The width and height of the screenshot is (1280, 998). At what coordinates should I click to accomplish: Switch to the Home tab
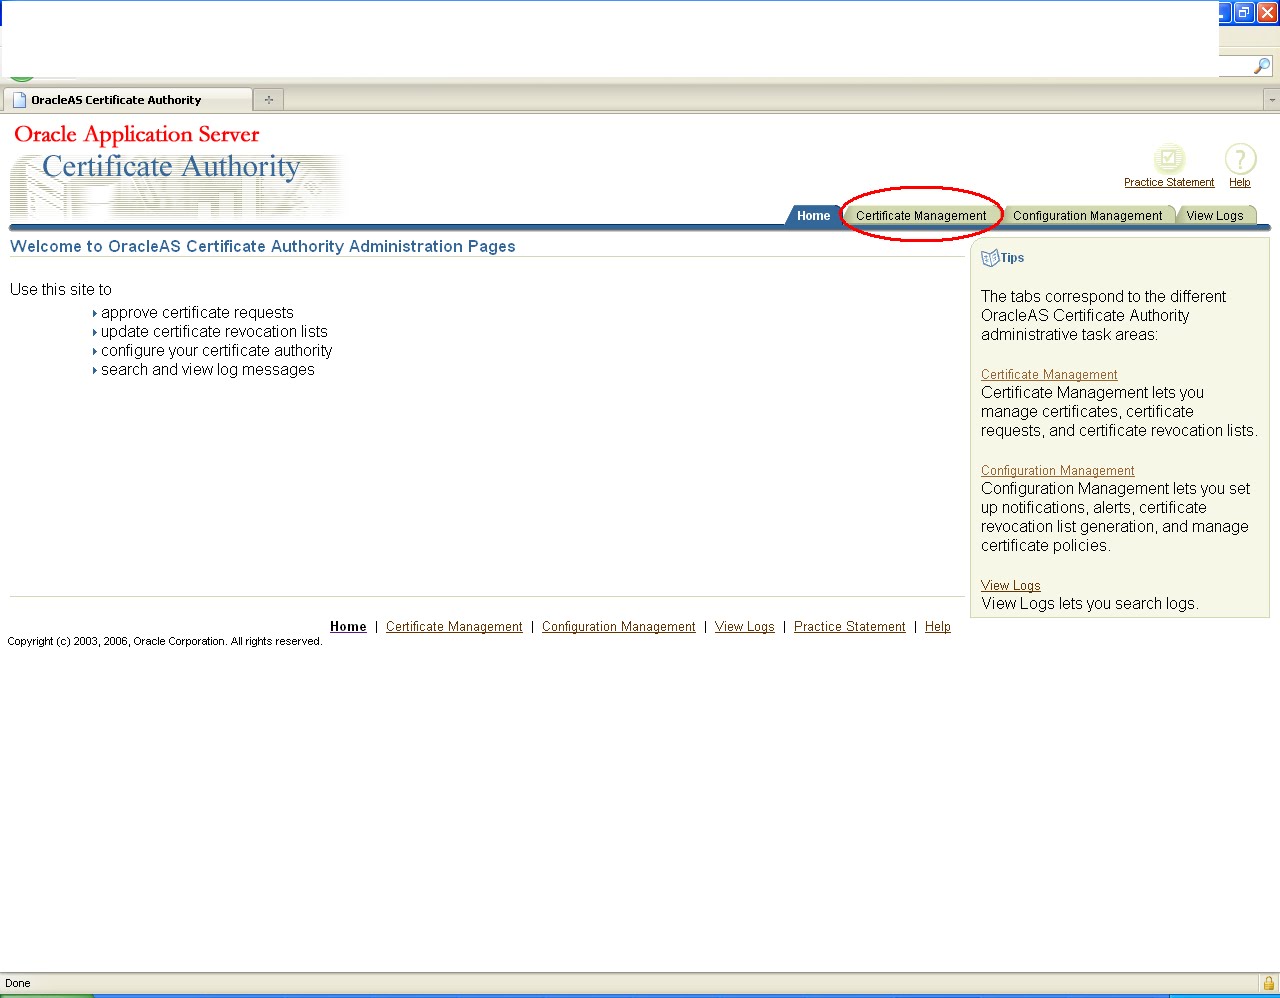pos(813,216)
